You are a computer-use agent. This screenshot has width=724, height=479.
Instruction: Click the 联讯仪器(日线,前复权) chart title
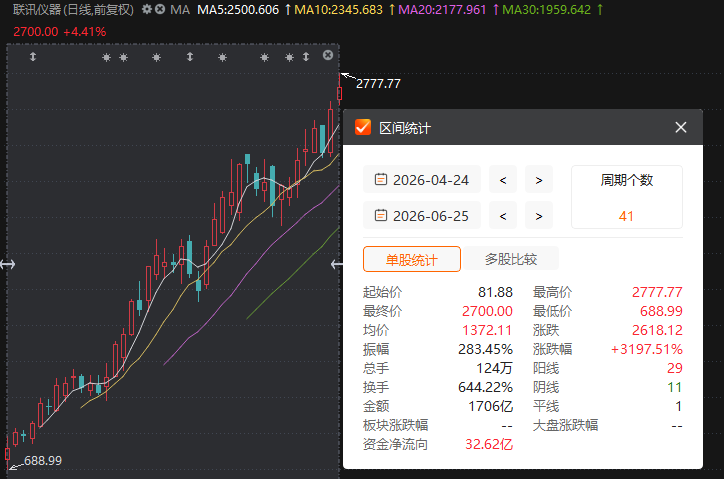pos(73,9)
